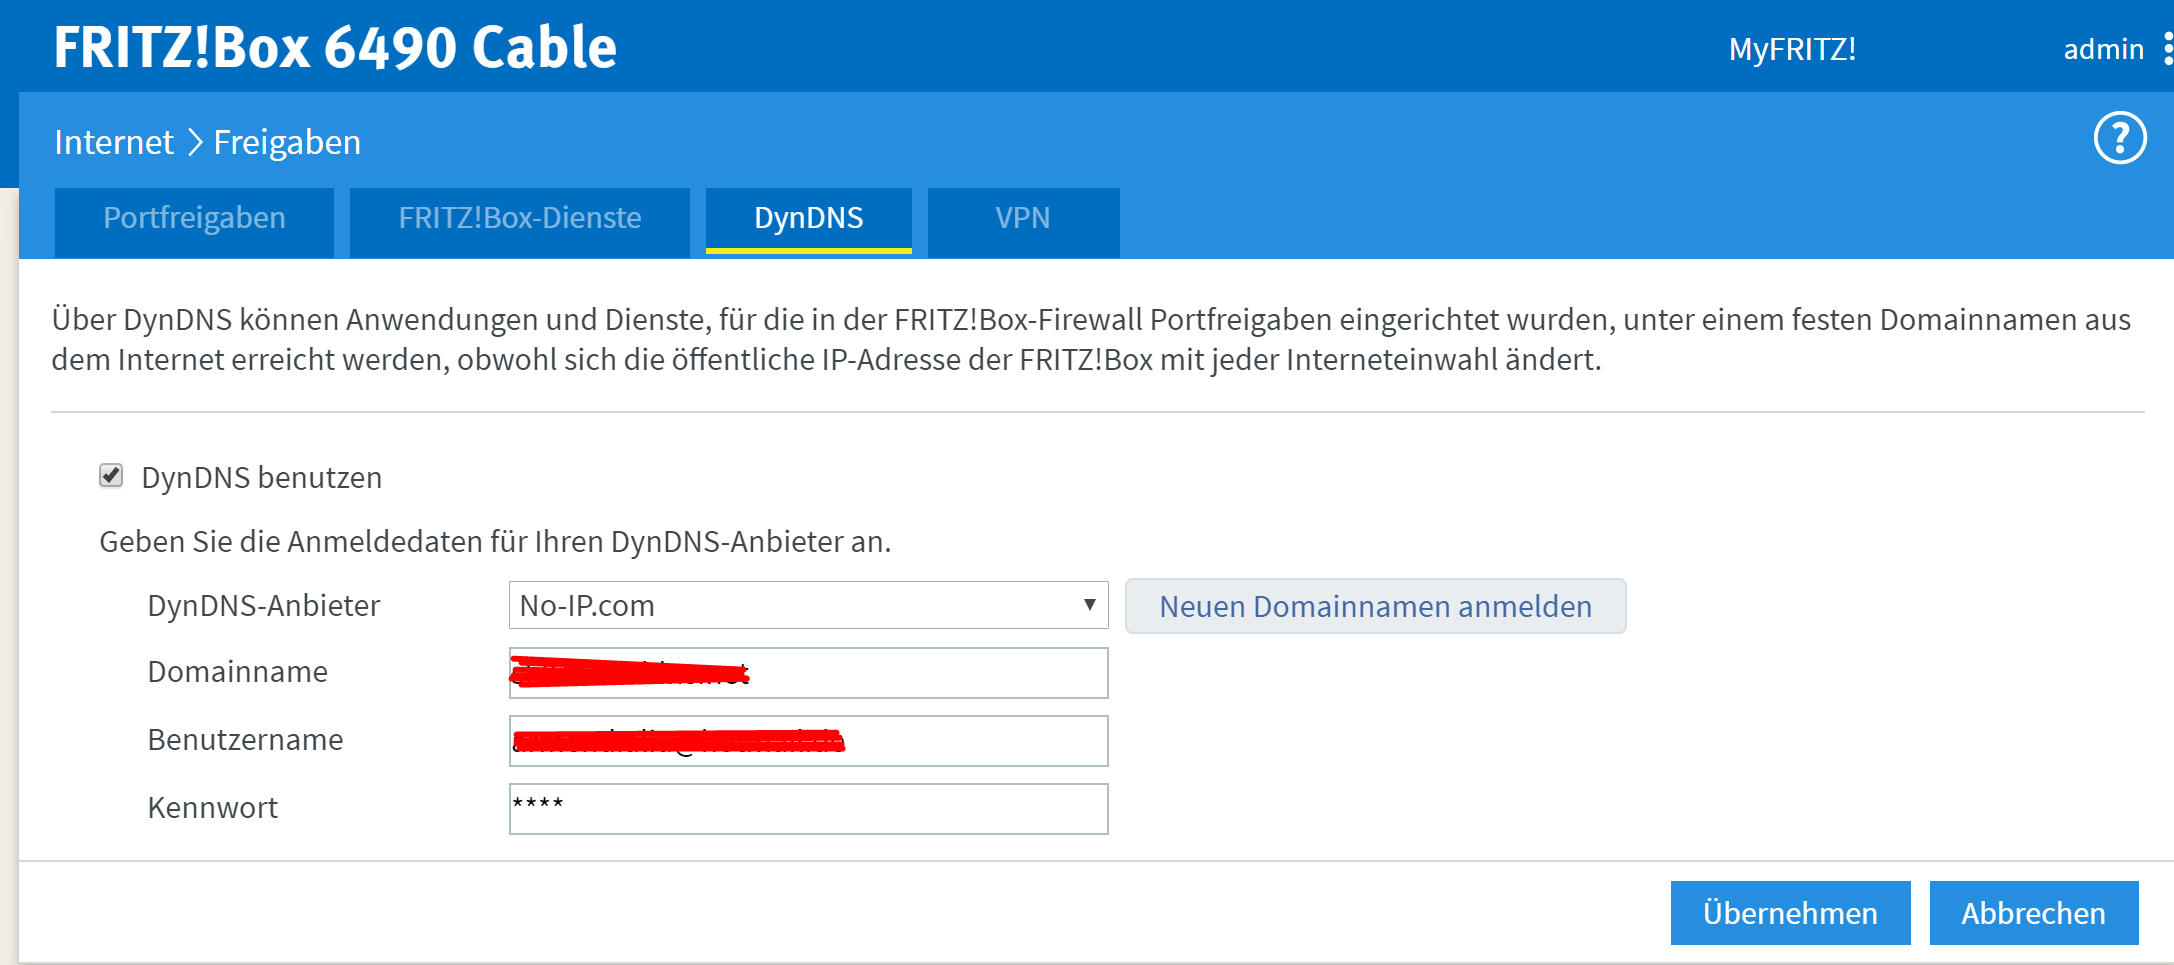2174x965 pixels.
Task: Click the Abbrechen button
Action: tap(2033, 913)
